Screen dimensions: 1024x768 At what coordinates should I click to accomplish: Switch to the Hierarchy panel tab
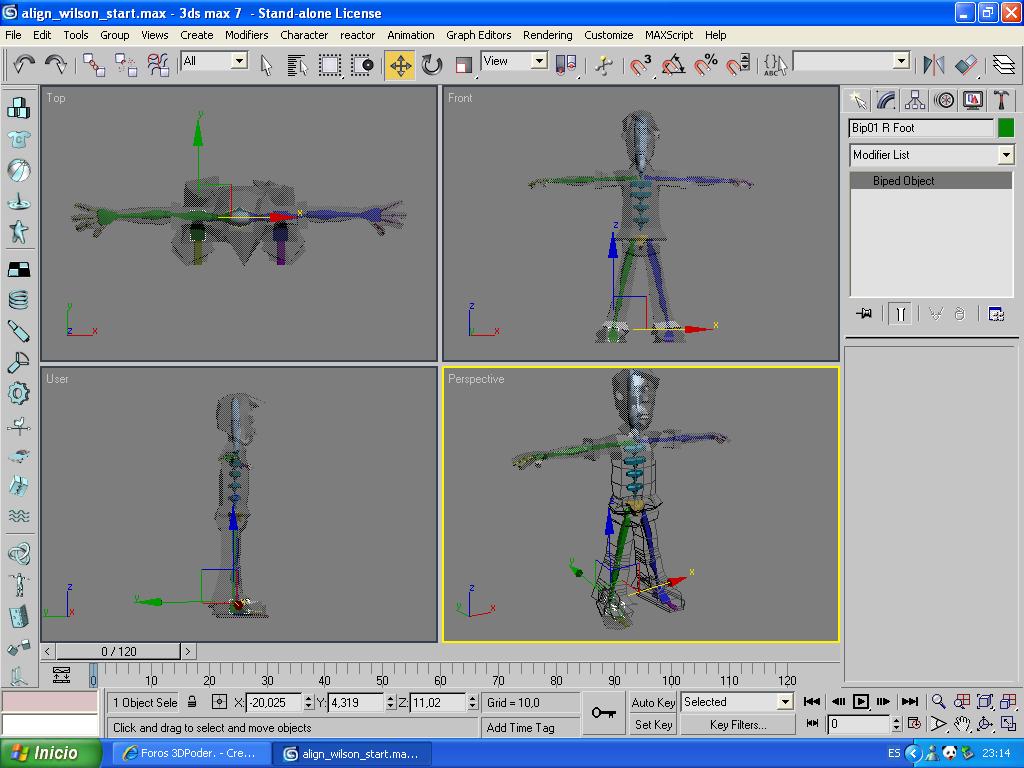point(914,100)
